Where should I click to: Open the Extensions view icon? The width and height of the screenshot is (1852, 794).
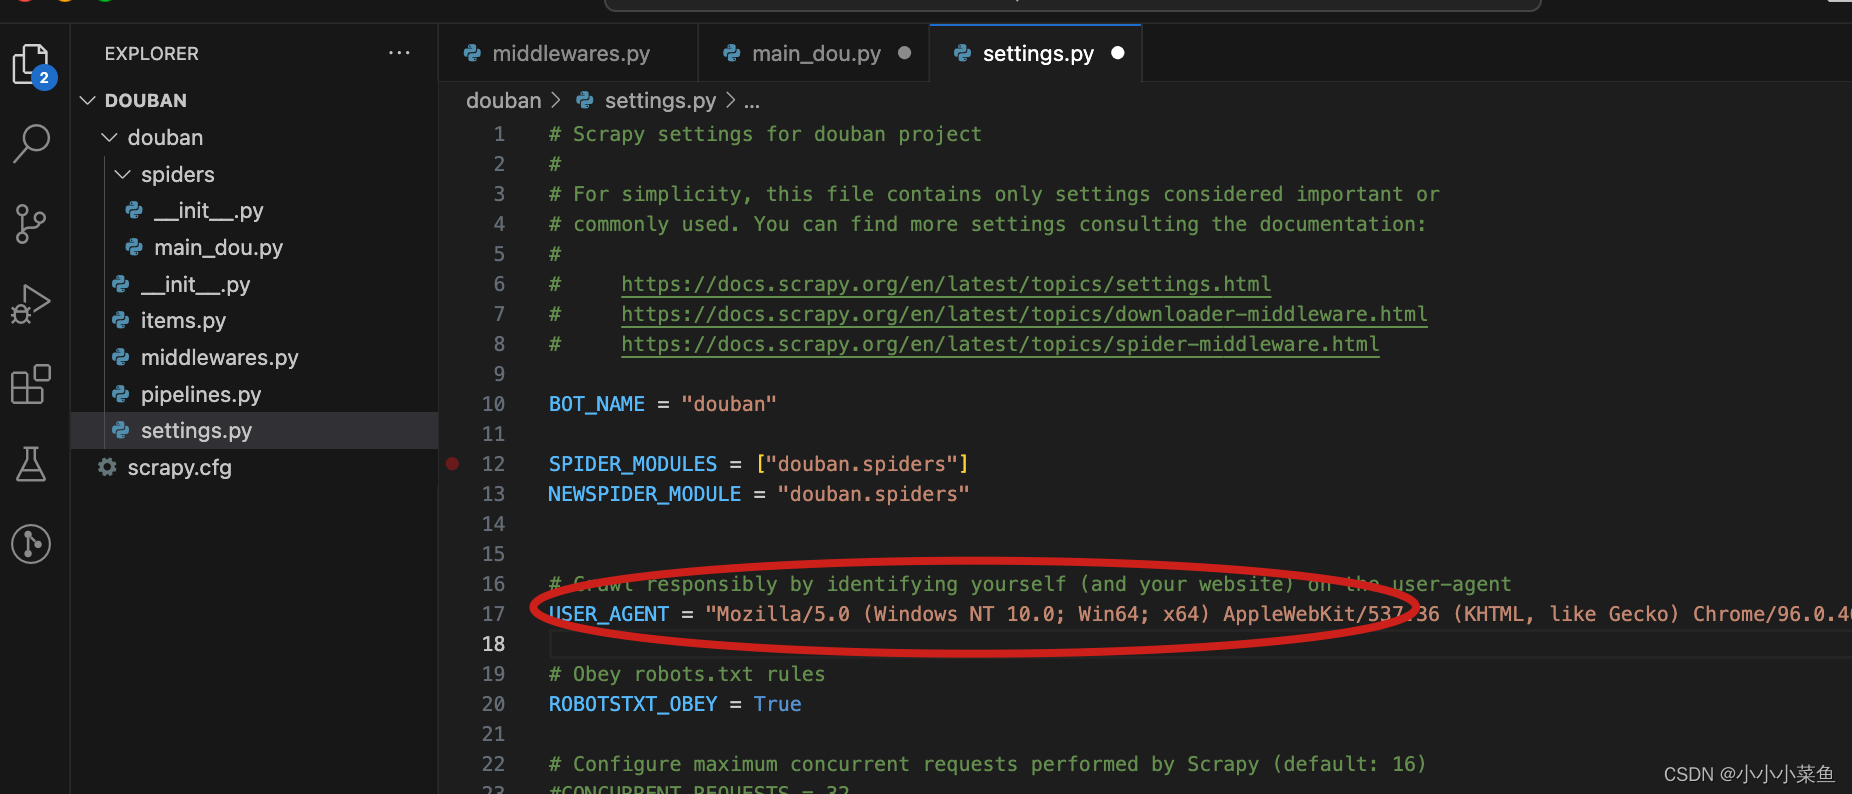[x=31, y=384]
